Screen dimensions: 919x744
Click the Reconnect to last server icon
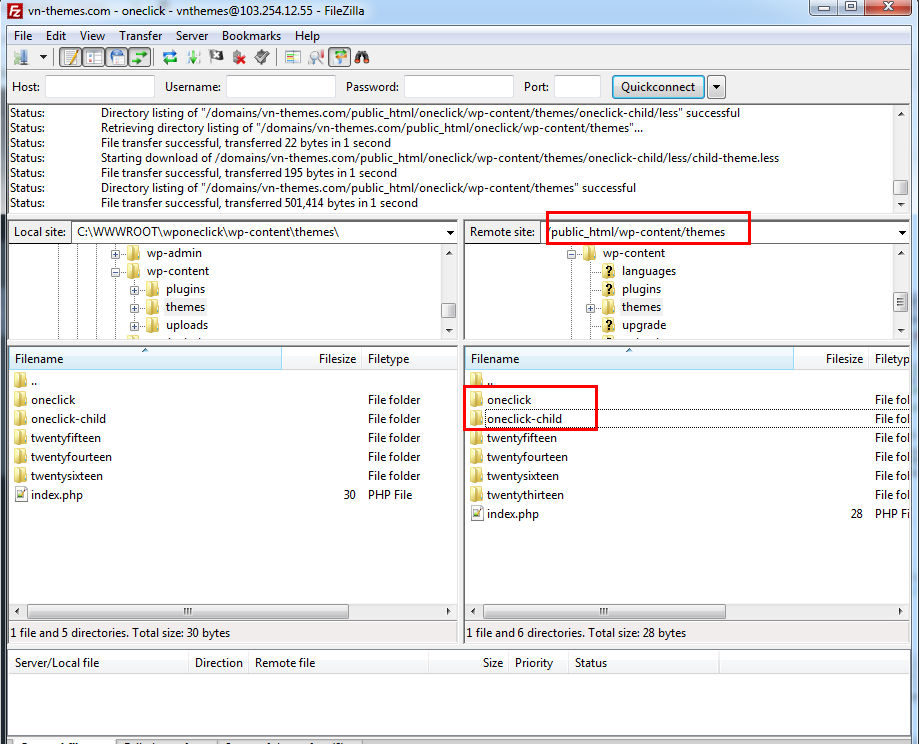pos(261,57)
